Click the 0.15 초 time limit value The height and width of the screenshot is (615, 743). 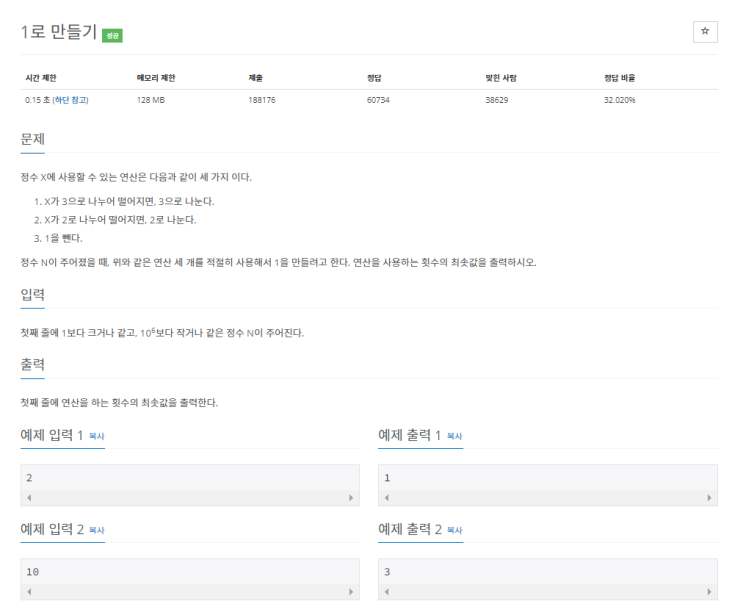click(x=37, y=100)
